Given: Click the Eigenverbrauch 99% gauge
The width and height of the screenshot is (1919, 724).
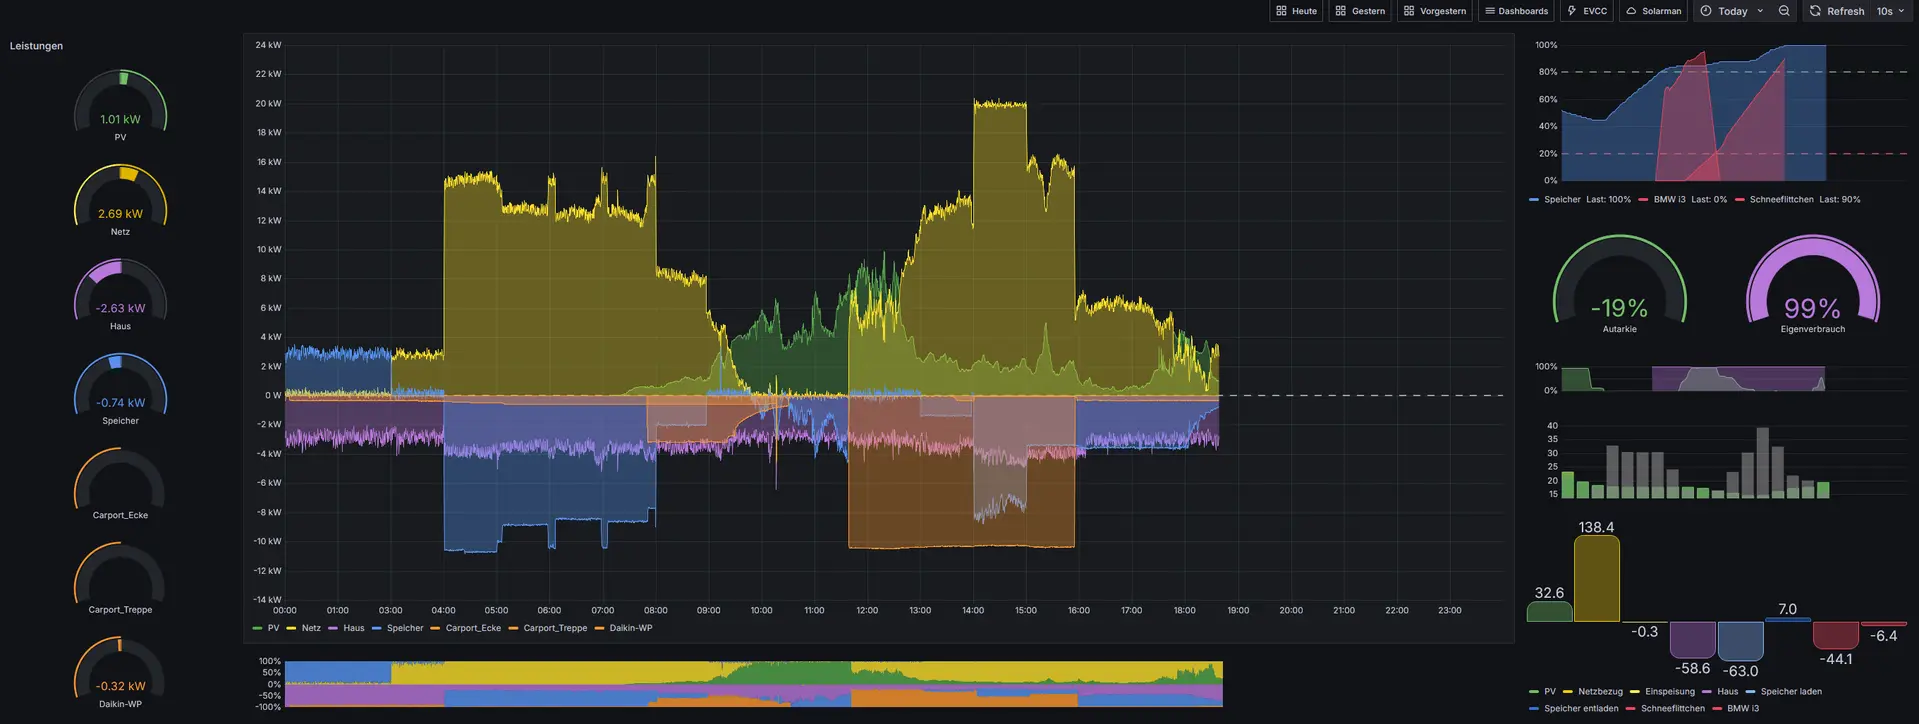Looking at the screenshot, I should (x=1812, y=284).
